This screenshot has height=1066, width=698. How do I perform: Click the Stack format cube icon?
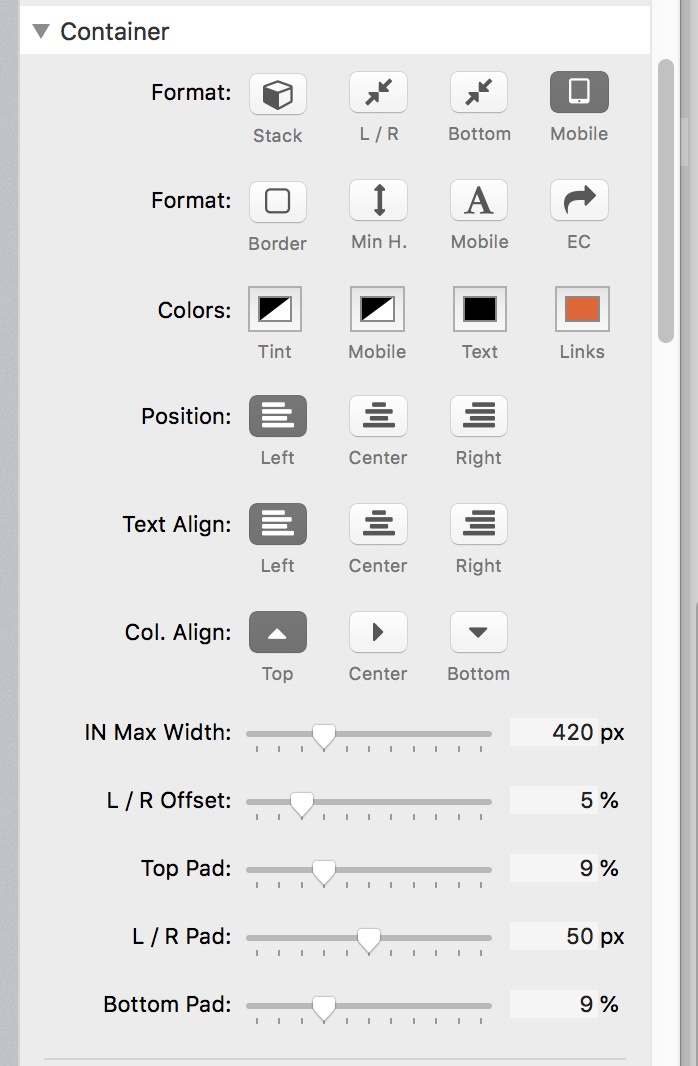pos(277,95)
